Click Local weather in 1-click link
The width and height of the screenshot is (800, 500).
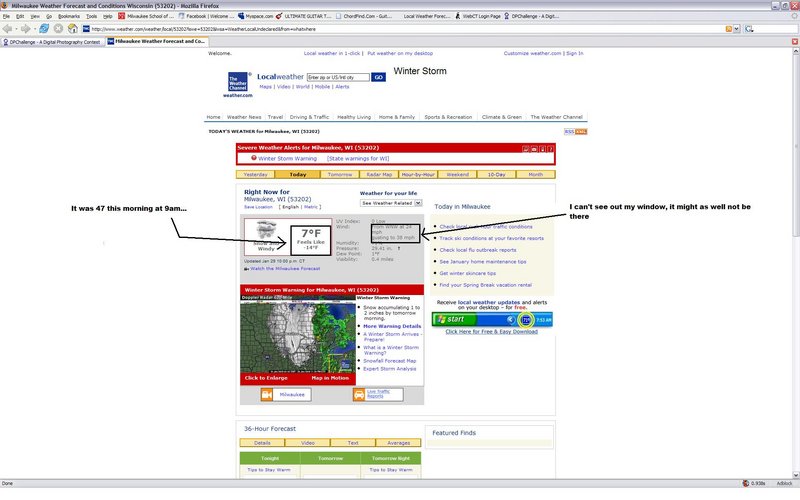[332, 53]
